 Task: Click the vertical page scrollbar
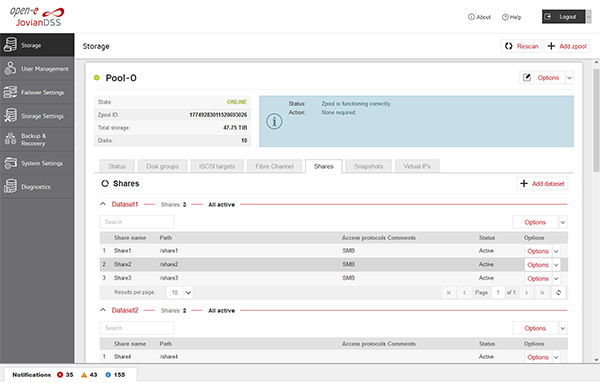[596, 121]
